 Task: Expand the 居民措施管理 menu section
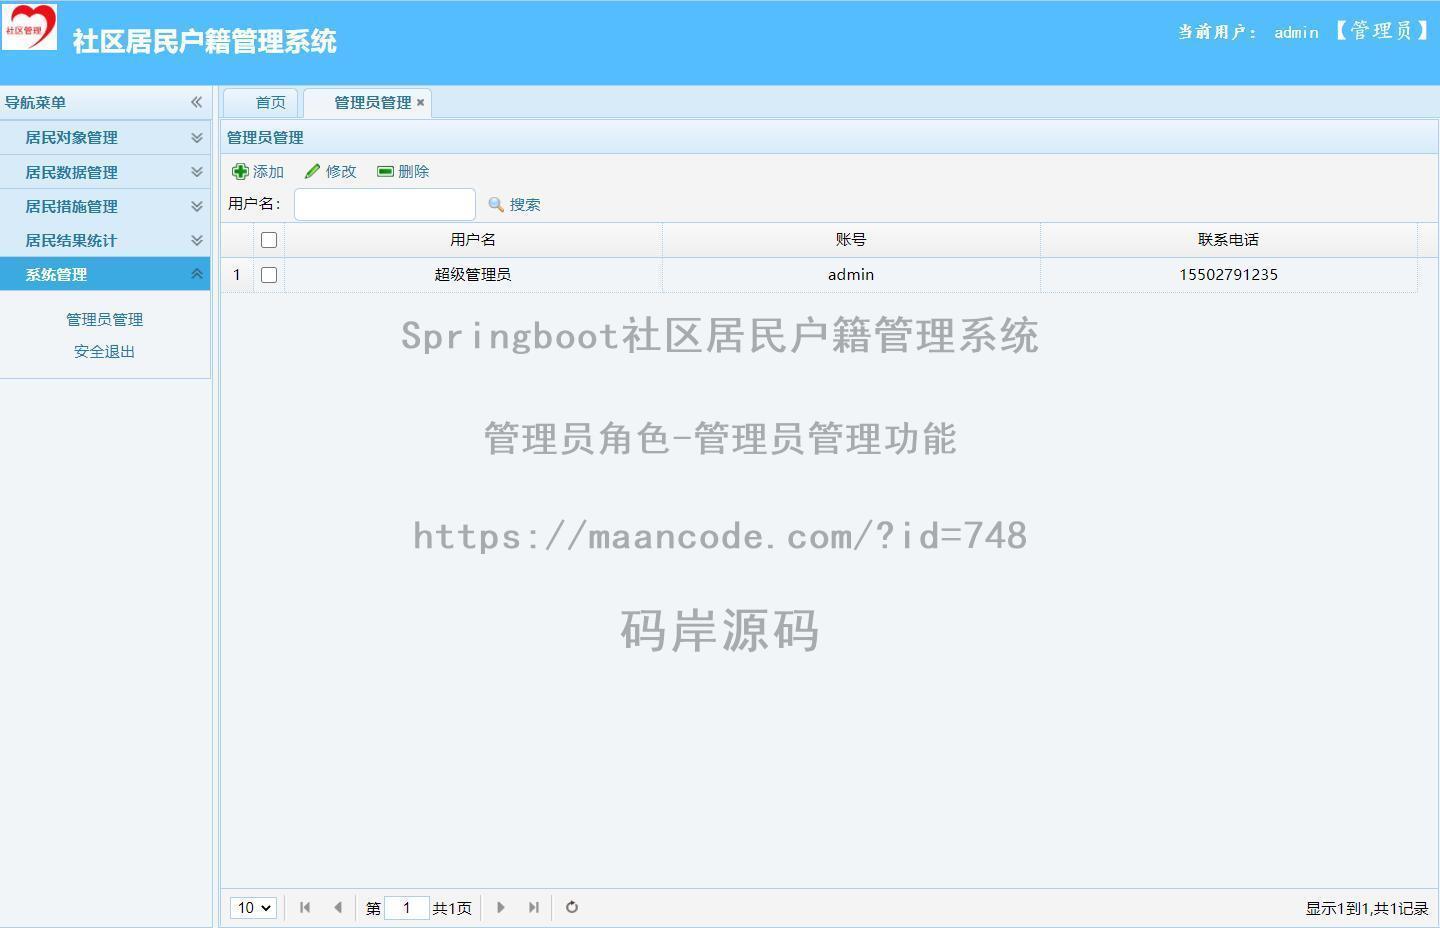click(105, 206)
